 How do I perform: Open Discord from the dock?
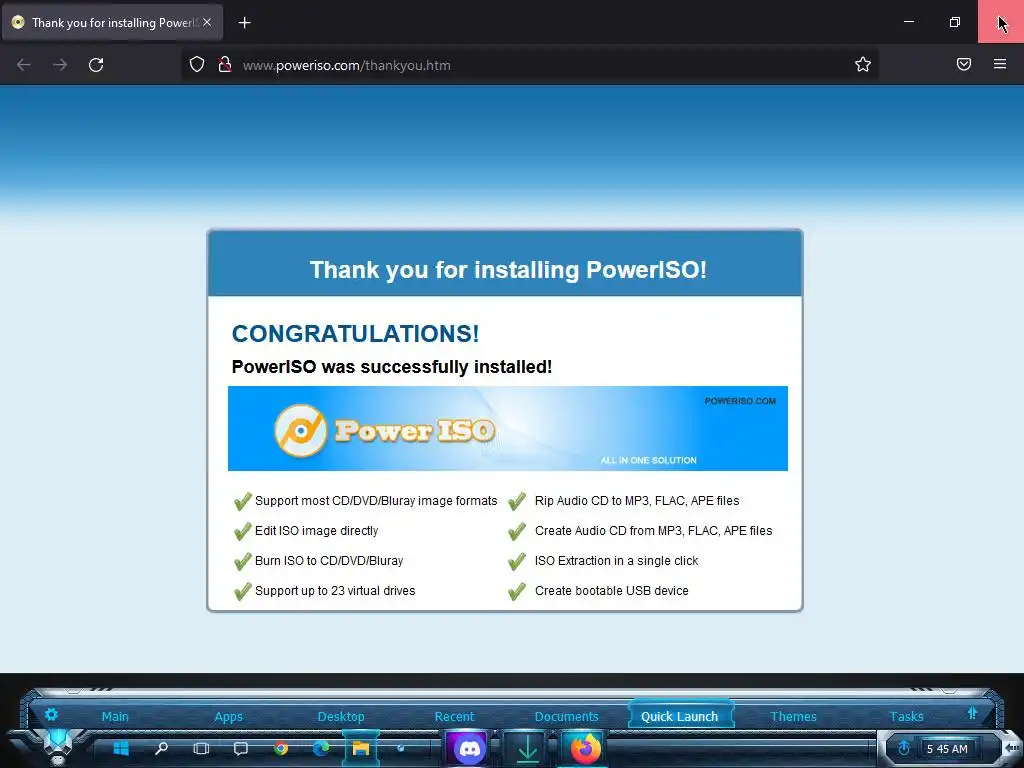(469, 748)
